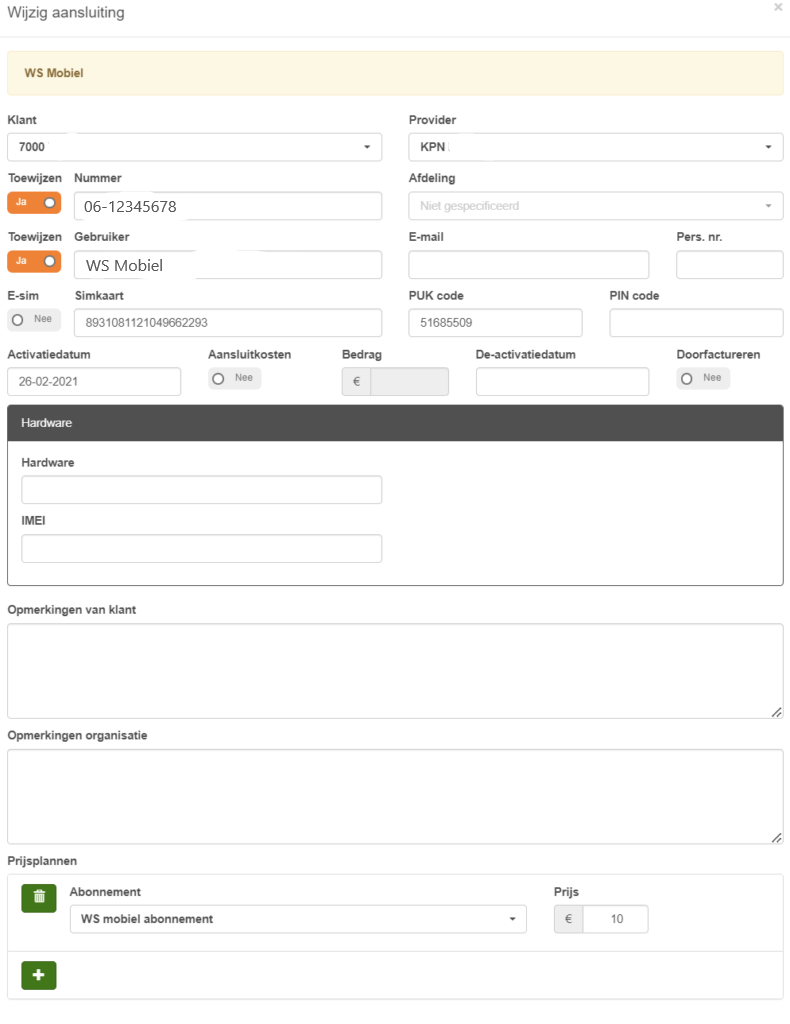This screenshot has height=1024, width=790.
Task: Click the Simkaart number field
Action: pyautogui.click(x=228, y=323)
